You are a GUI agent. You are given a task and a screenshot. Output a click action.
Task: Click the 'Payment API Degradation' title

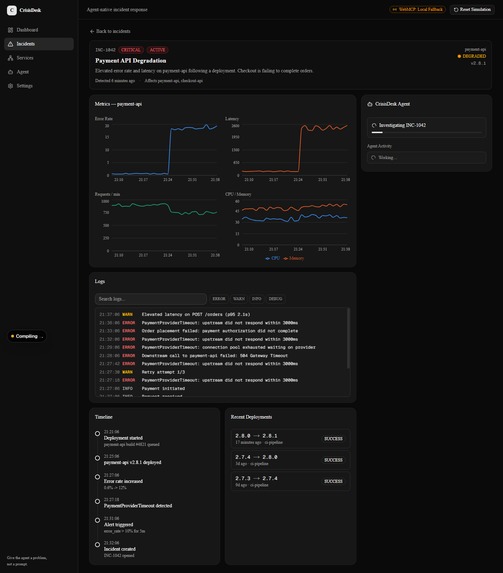point(131,61)
